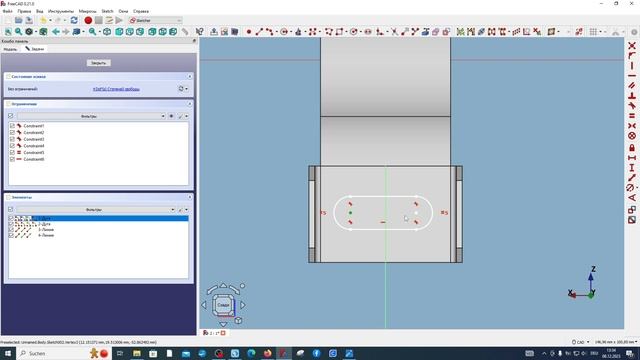Toggle Constraint6 checkbox
The image size is (640, 360).
point(12,159)
